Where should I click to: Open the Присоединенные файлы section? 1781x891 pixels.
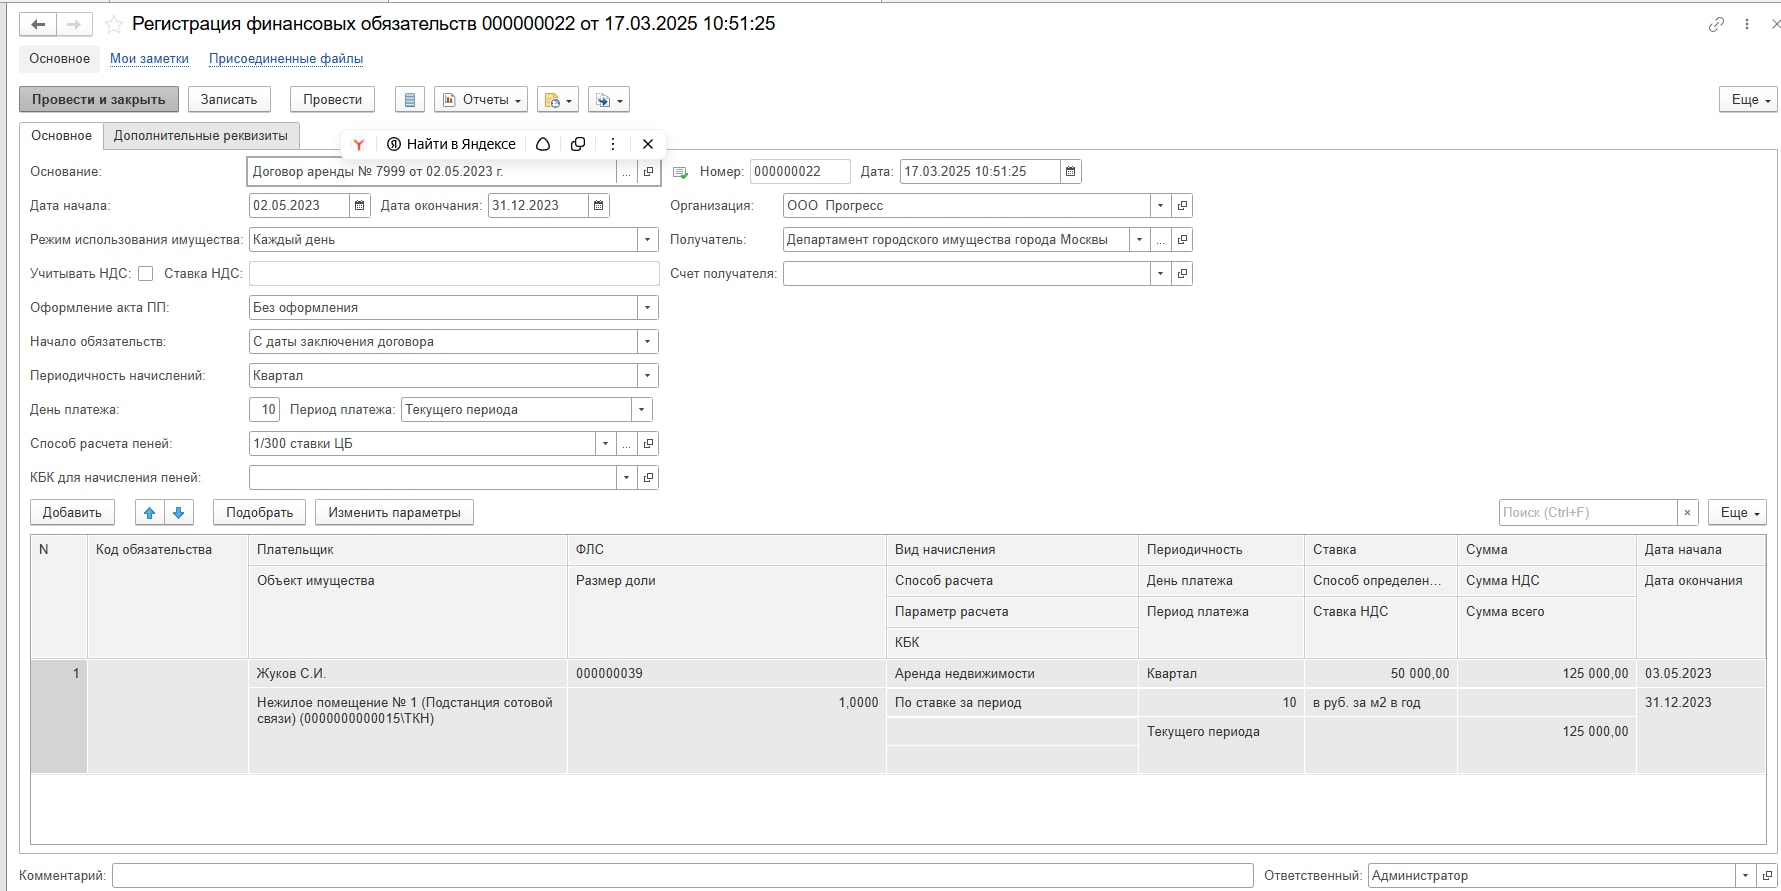click(x=286, y=59)
